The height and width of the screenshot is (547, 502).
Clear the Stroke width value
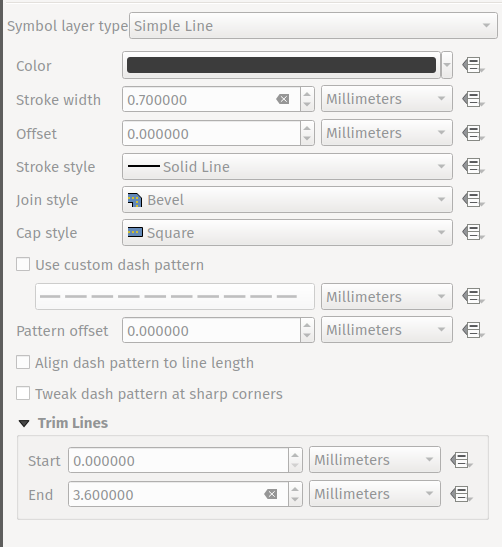(x=283, y=99)
